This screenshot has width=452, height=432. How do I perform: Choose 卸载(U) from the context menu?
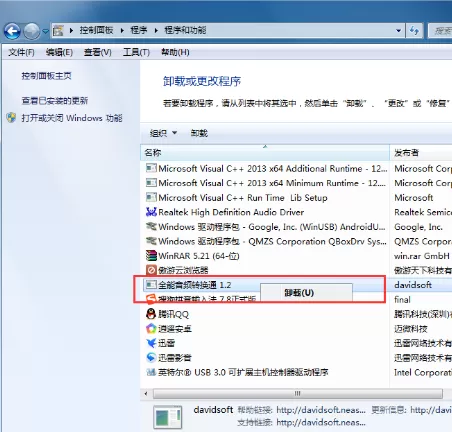[x=306, y=293]
